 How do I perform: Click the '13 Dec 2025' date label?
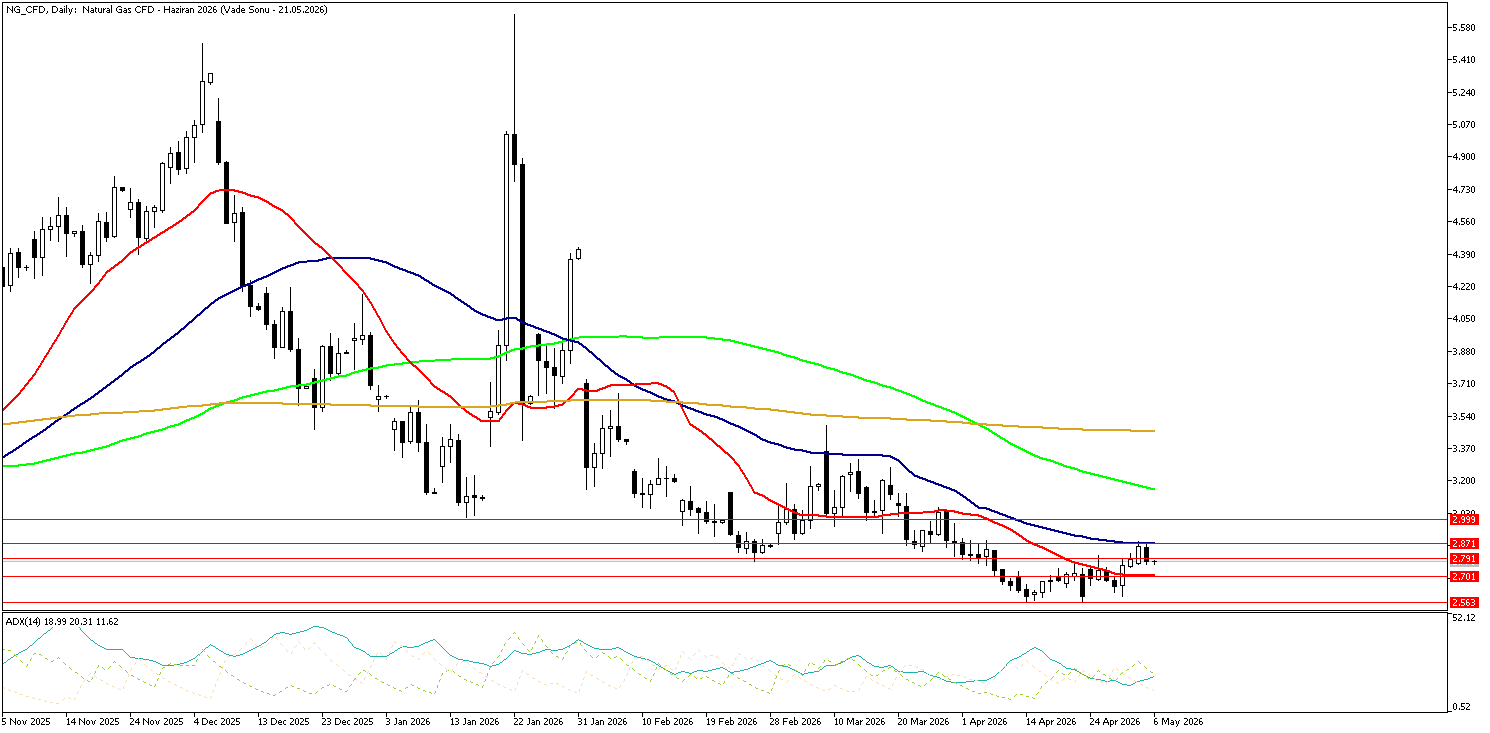coord(284,721)
